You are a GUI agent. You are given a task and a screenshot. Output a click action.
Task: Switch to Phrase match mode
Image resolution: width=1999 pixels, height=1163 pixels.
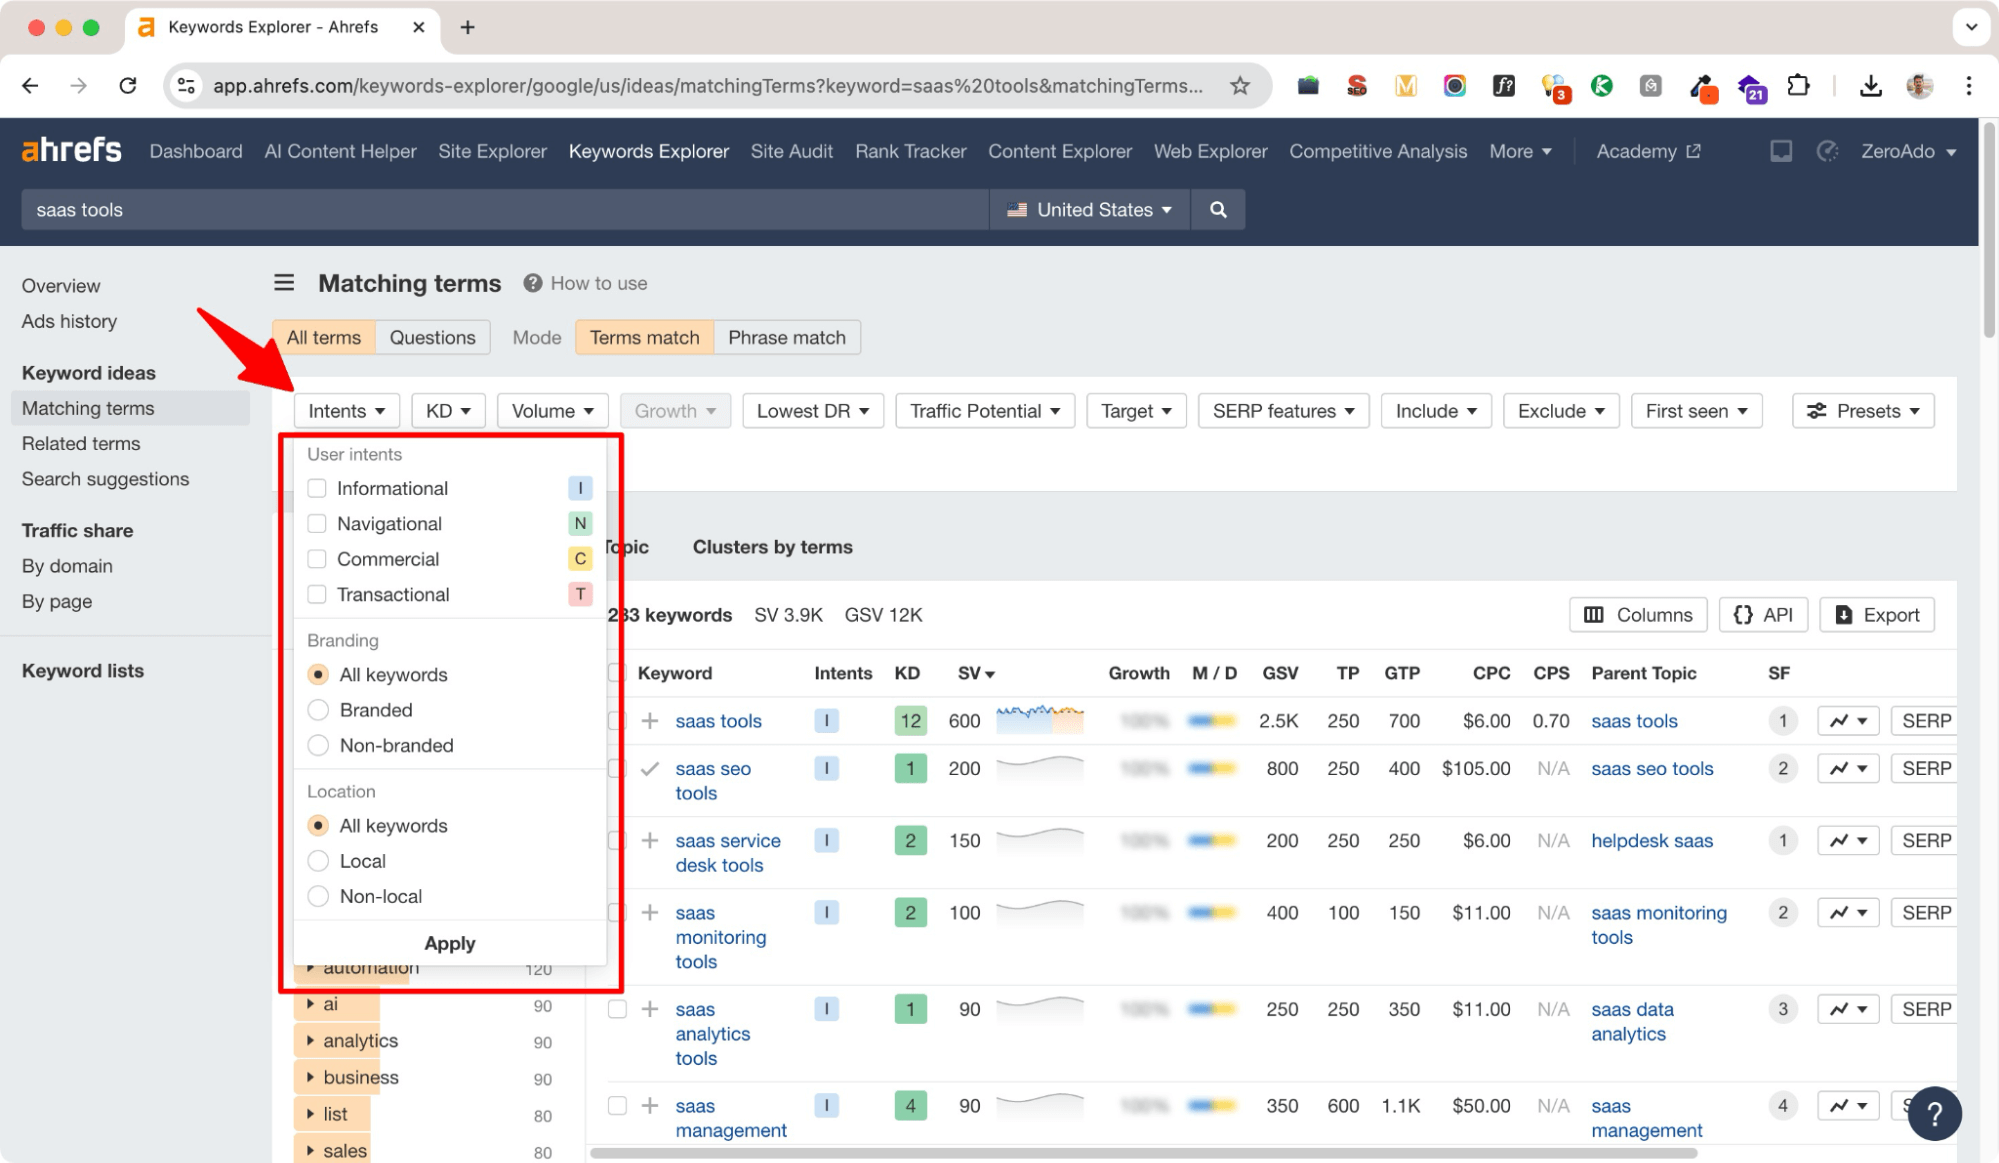[x=787, y=338]
